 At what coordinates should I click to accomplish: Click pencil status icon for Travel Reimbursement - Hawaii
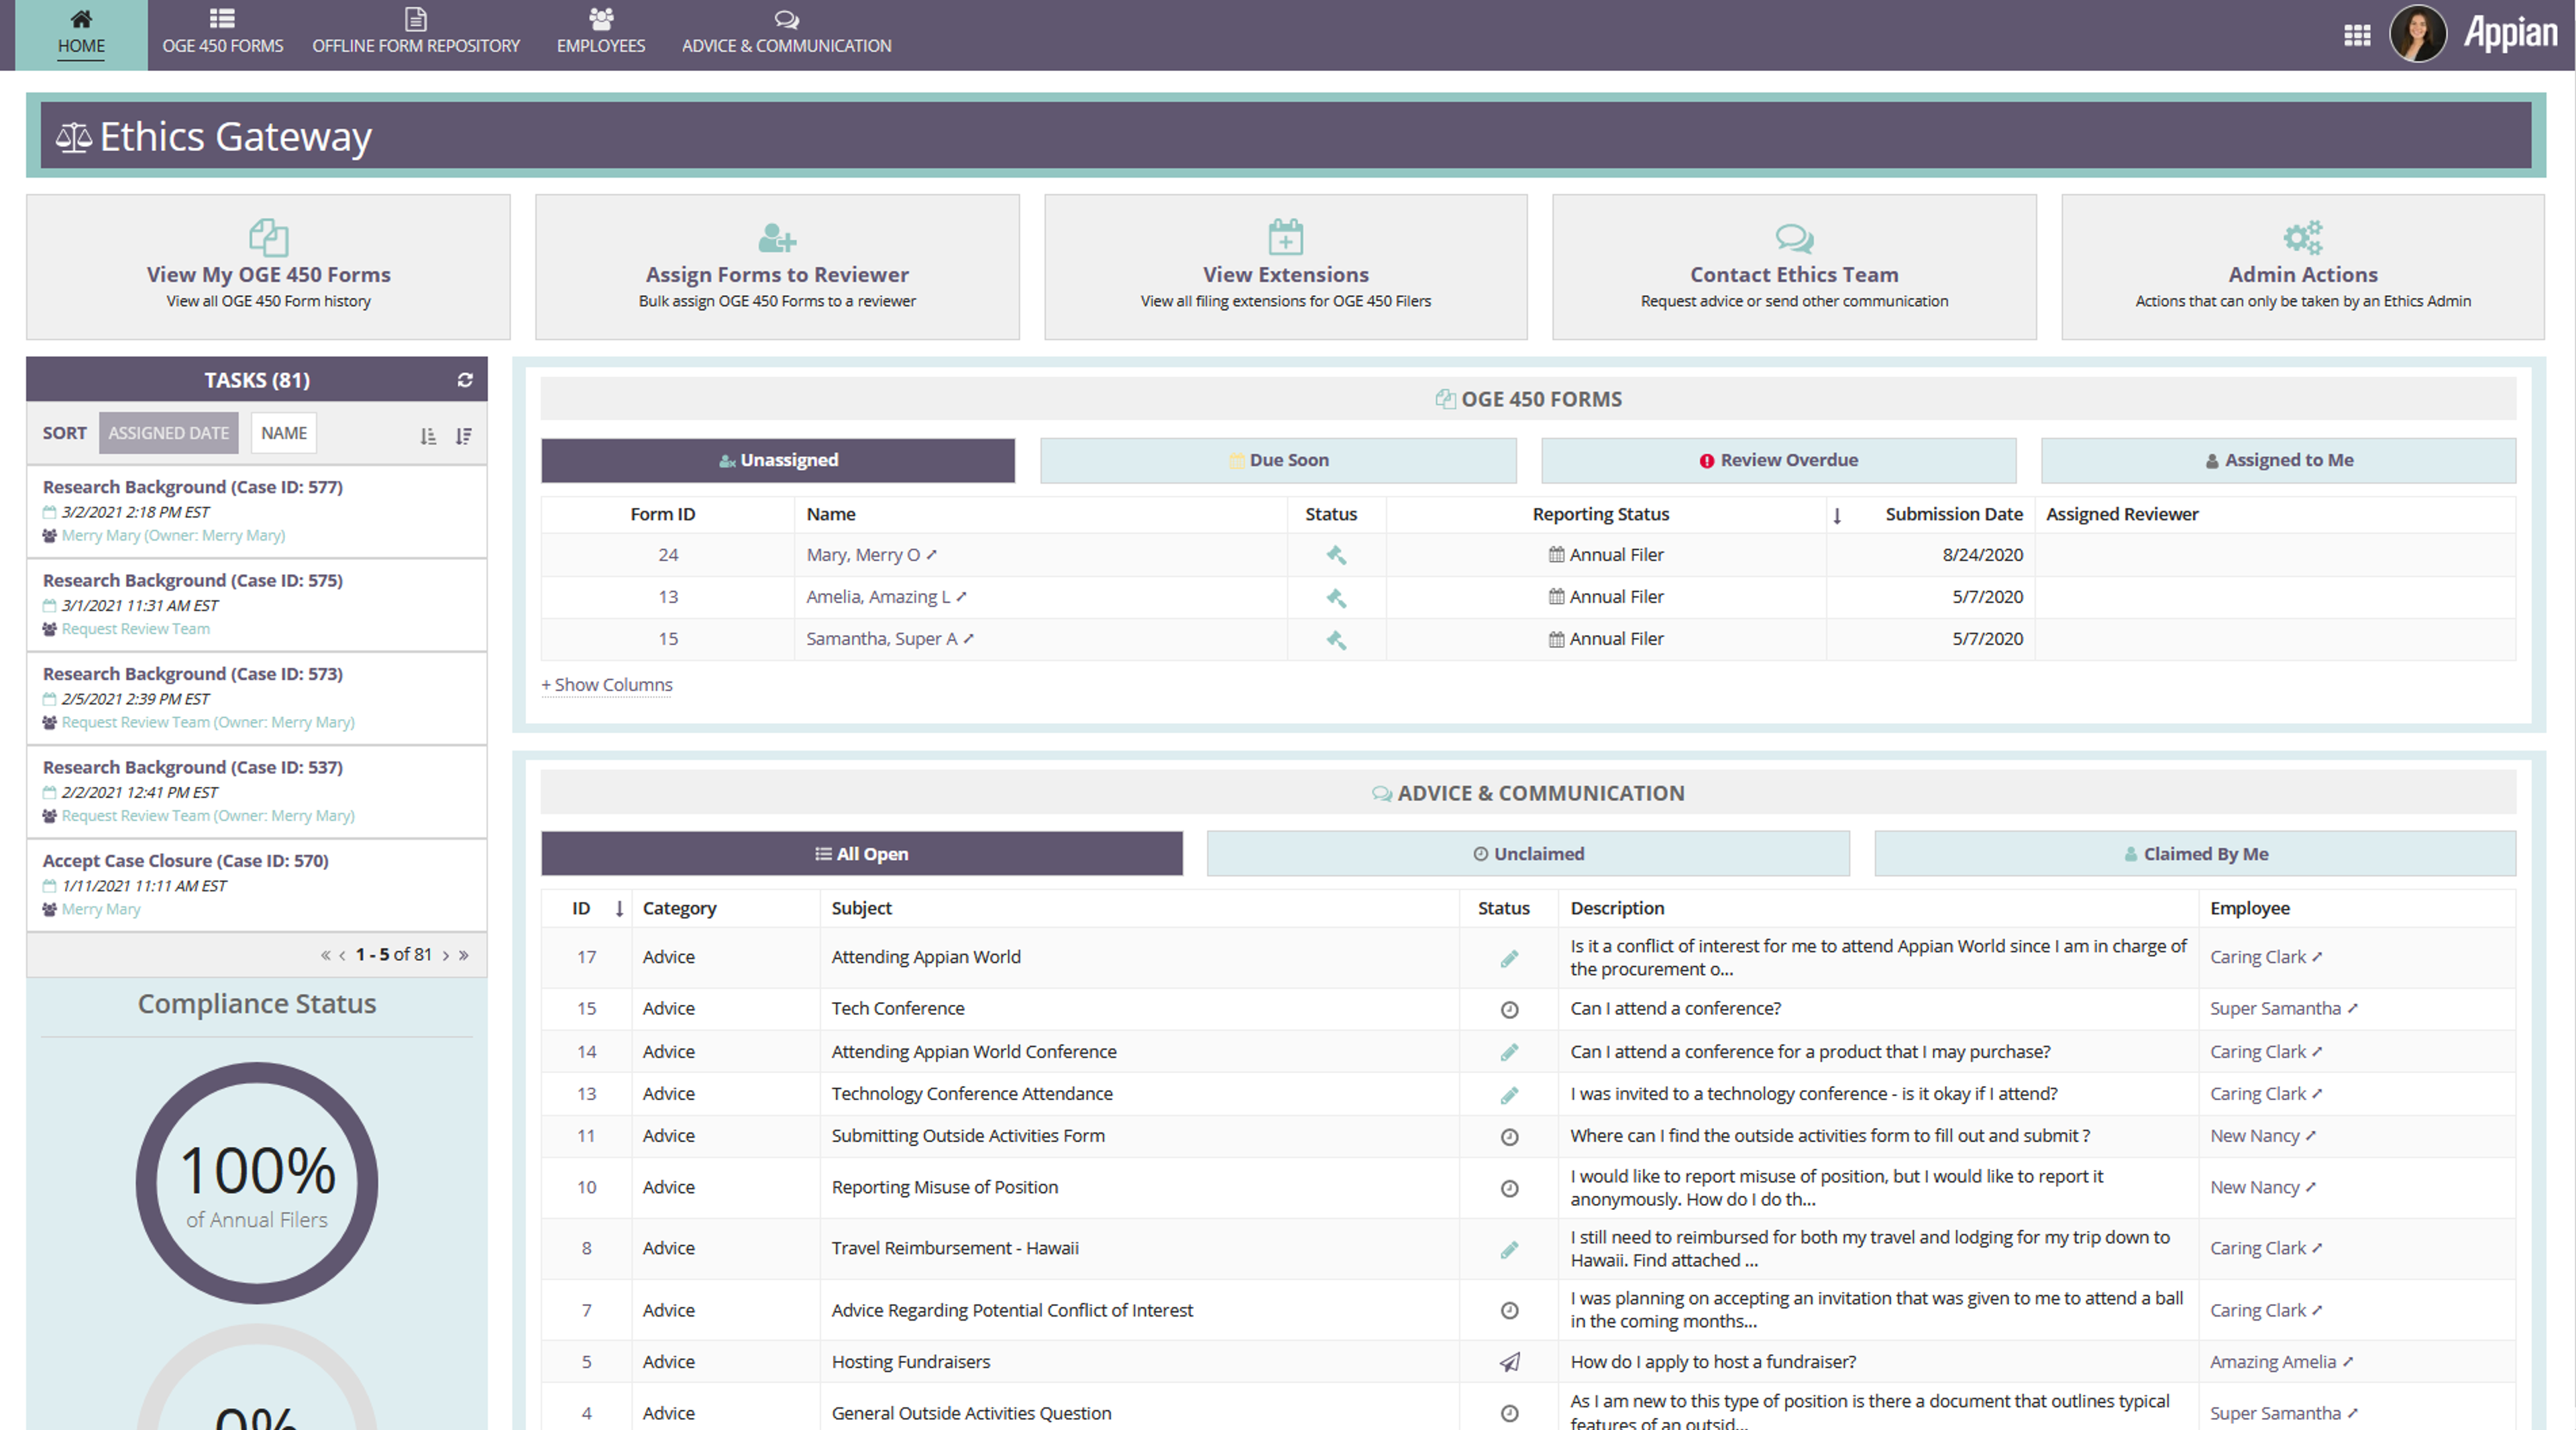[1509, 1250]
